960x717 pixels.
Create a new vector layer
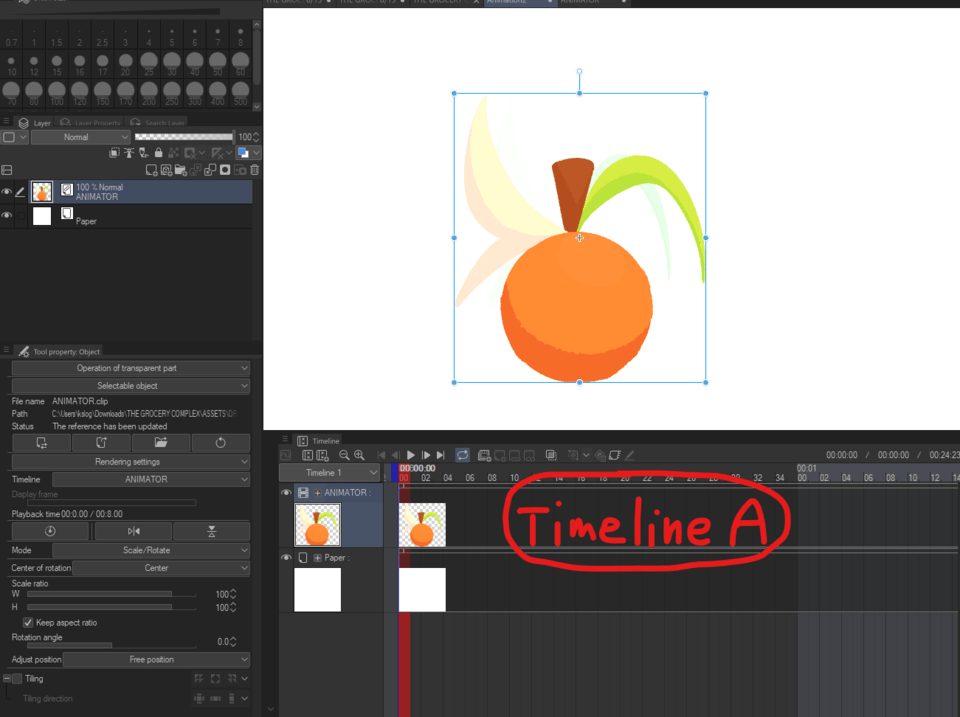166,170
